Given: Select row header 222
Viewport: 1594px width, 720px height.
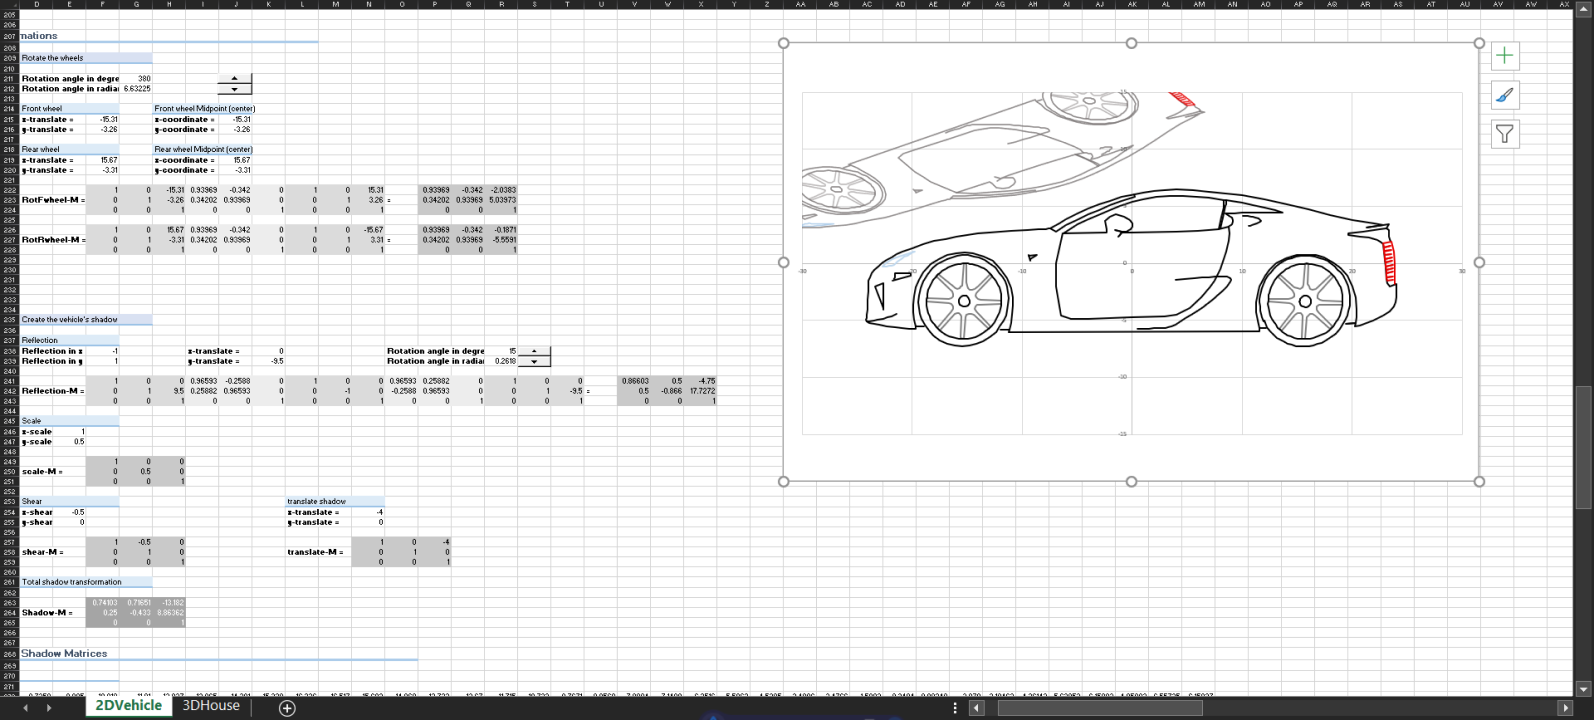Looking at the screenshot, I should point(9,189).
